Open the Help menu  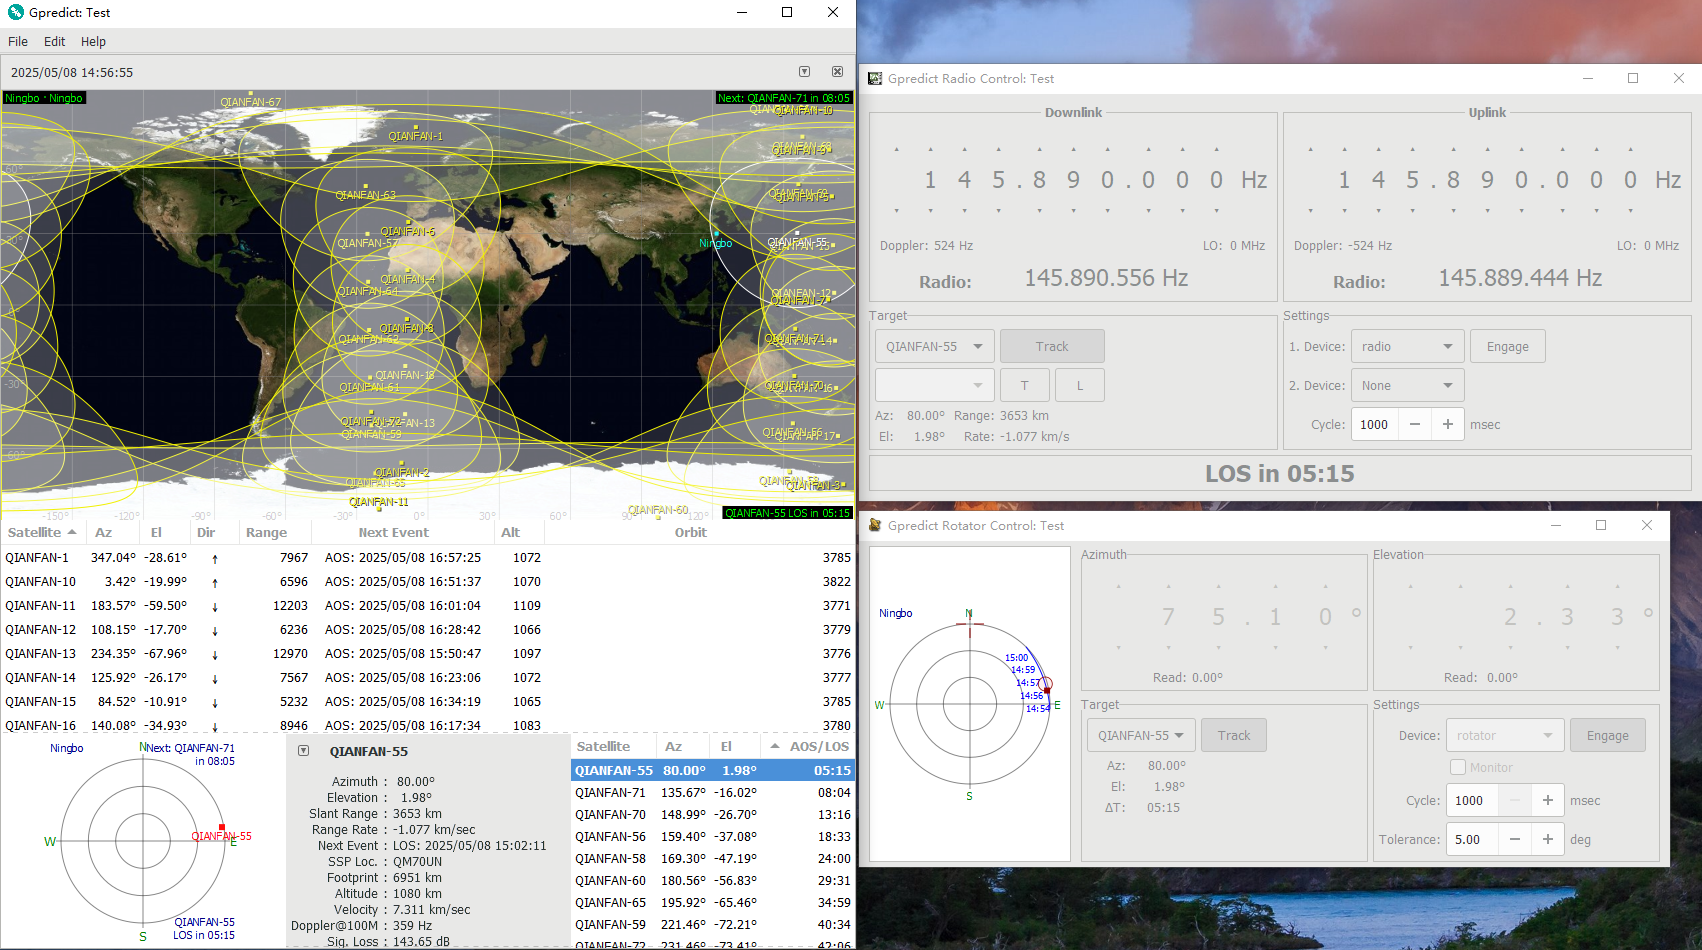click(x=93, y=41)
